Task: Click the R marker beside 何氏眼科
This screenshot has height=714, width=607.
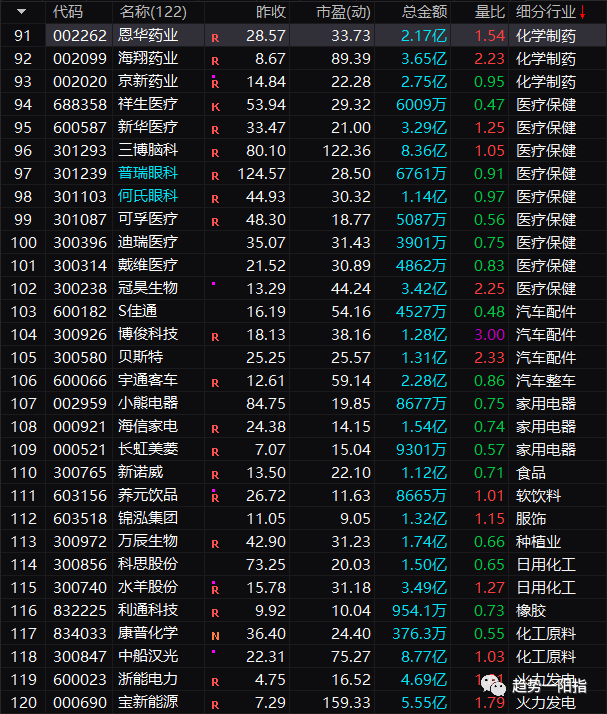Action: 215,199
